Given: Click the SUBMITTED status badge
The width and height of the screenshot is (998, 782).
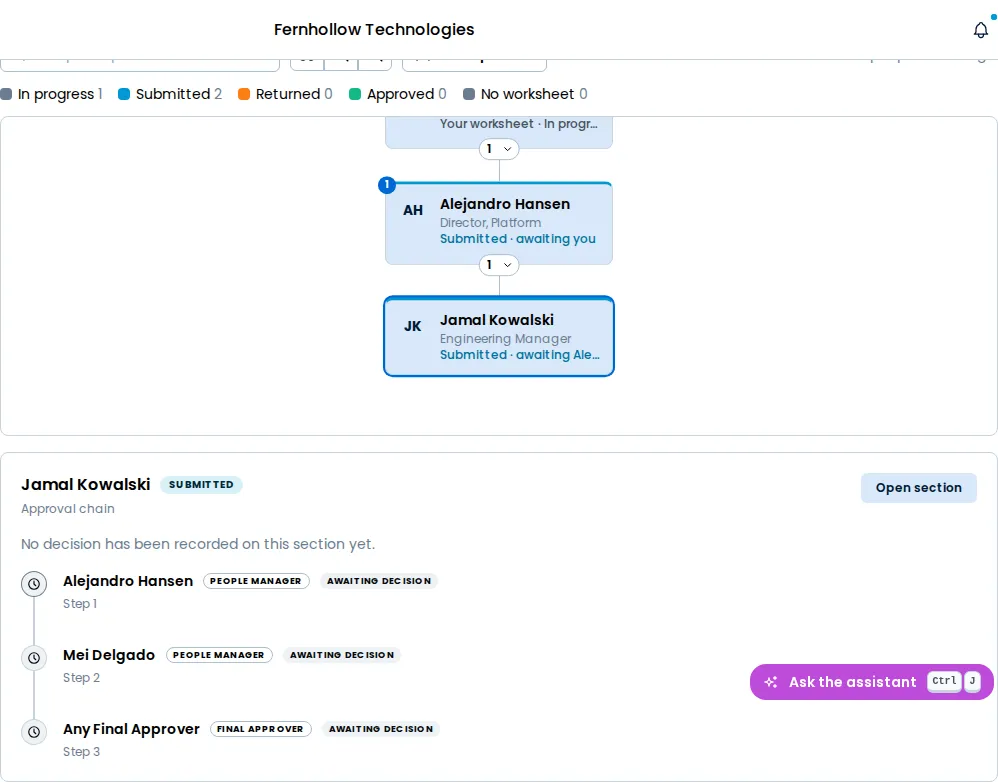Looking at the screenshot, I should click(201, 485).
